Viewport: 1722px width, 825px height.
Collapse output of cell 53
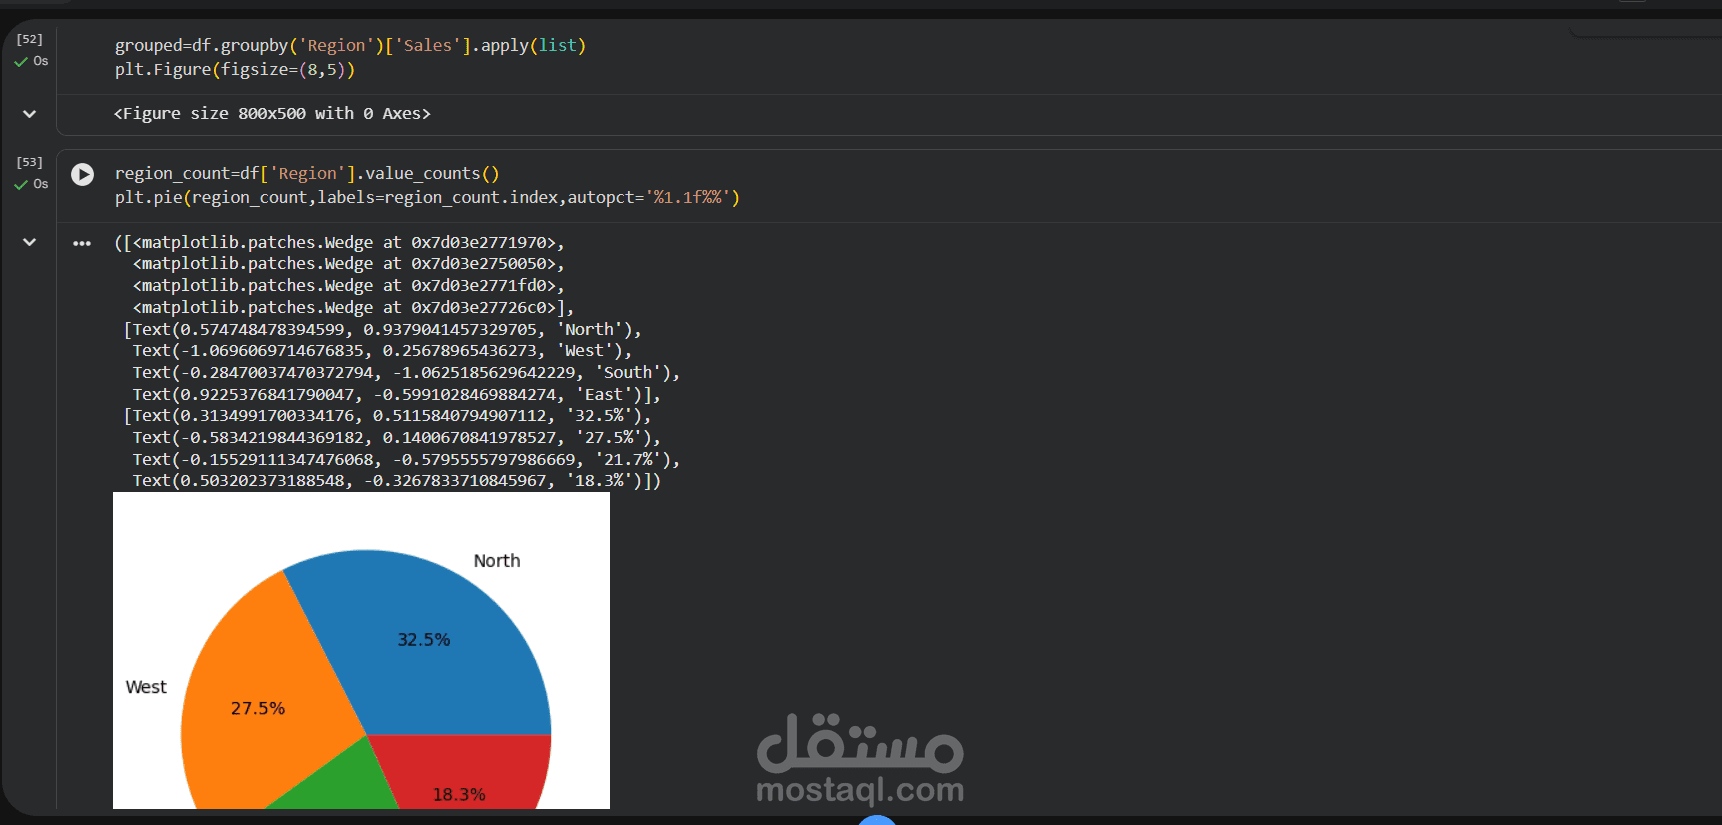point(30,242)
